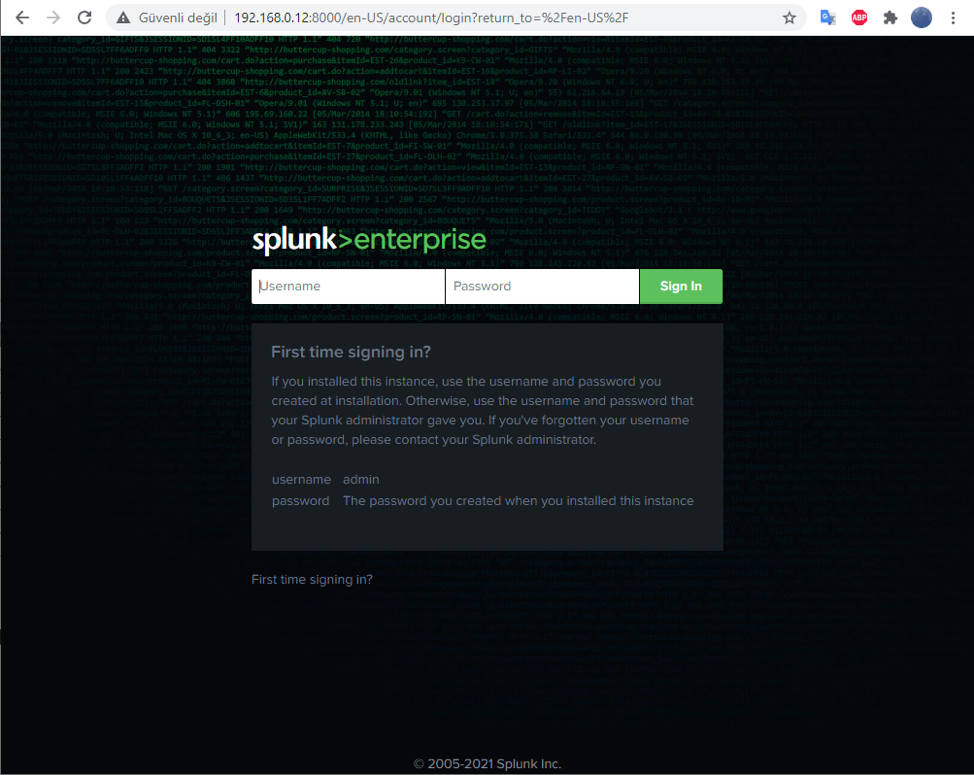974x775 pixels.
Task: Click the green Sign In button
Action: pos(681,286)
